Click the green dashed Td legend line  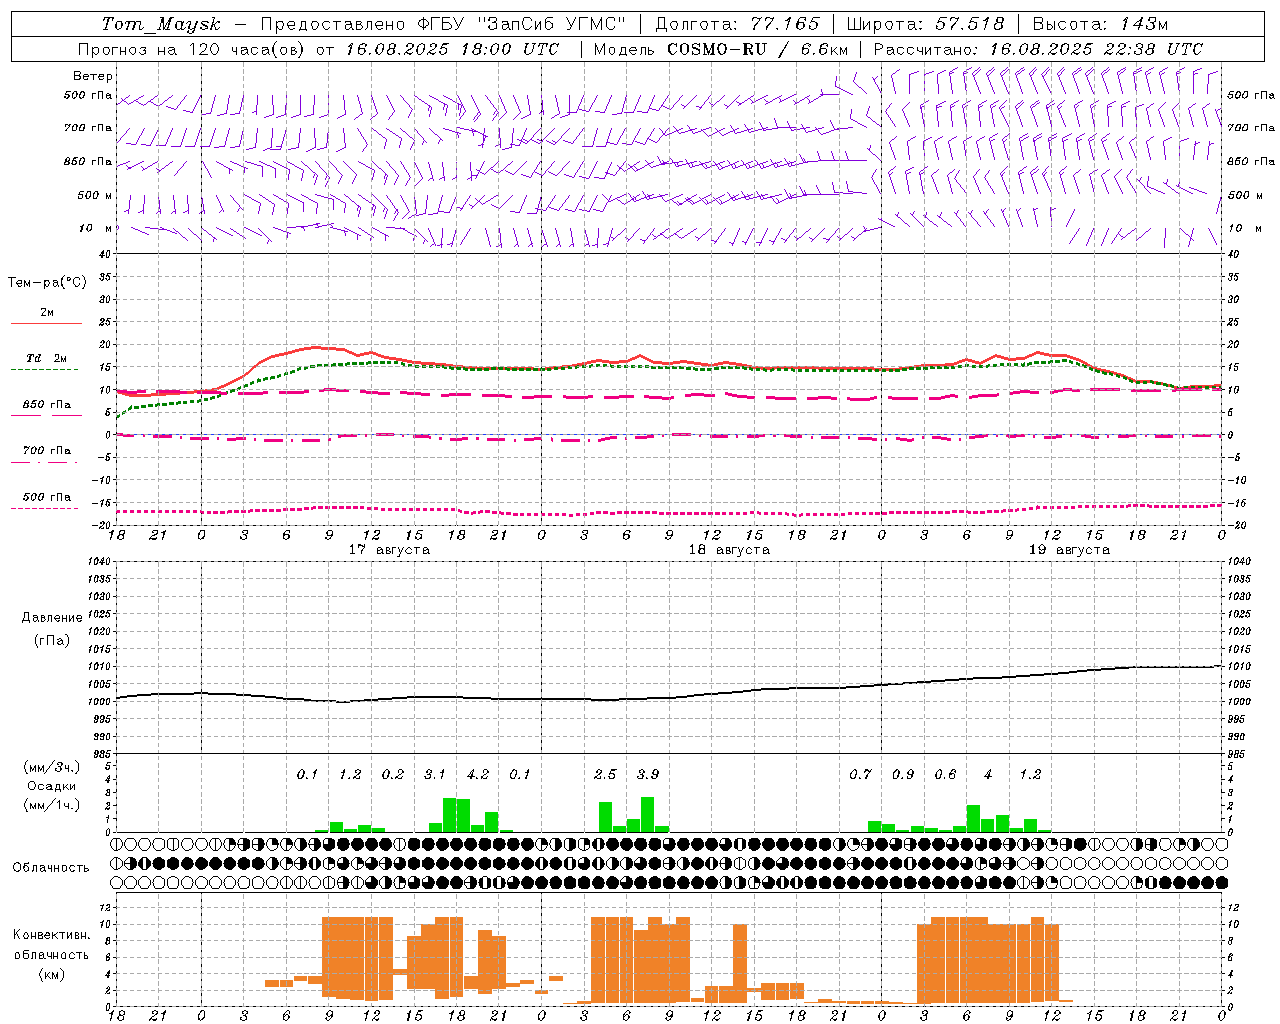[x=44, y=369]
